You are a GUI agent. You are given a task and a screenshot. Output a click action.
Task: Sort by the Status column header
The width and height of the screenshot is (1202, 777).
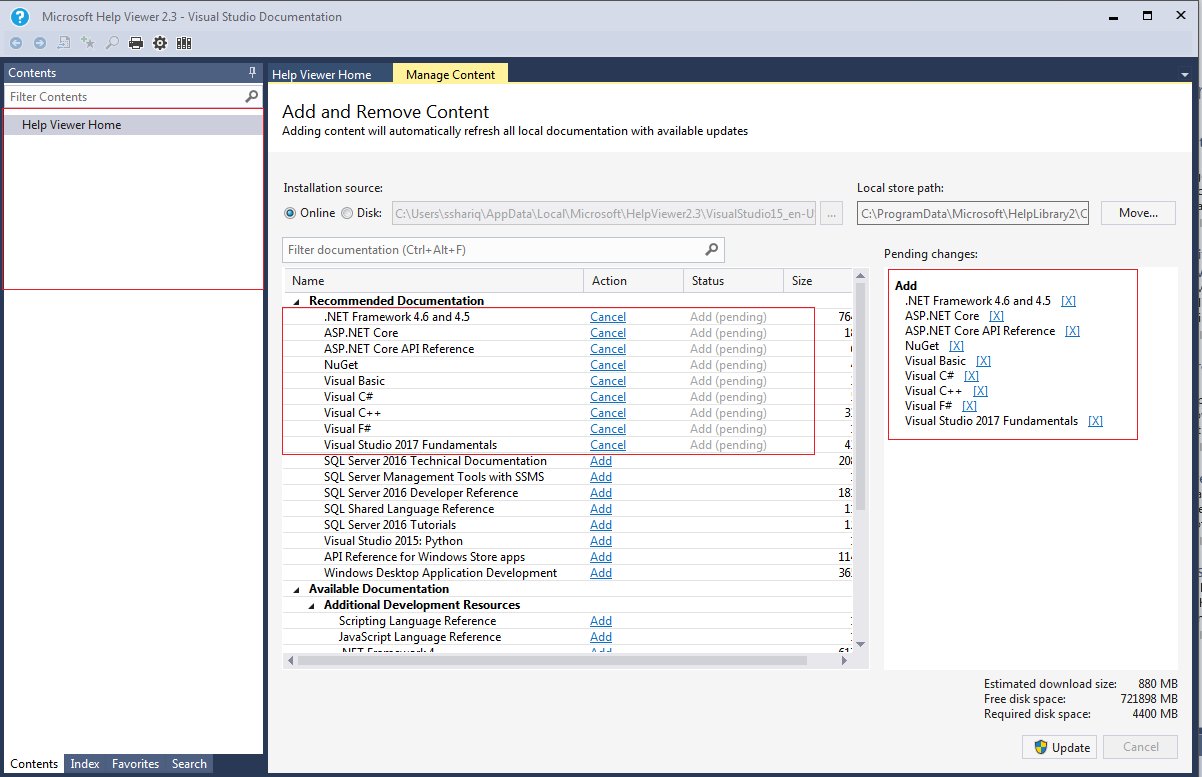[734, 281]
